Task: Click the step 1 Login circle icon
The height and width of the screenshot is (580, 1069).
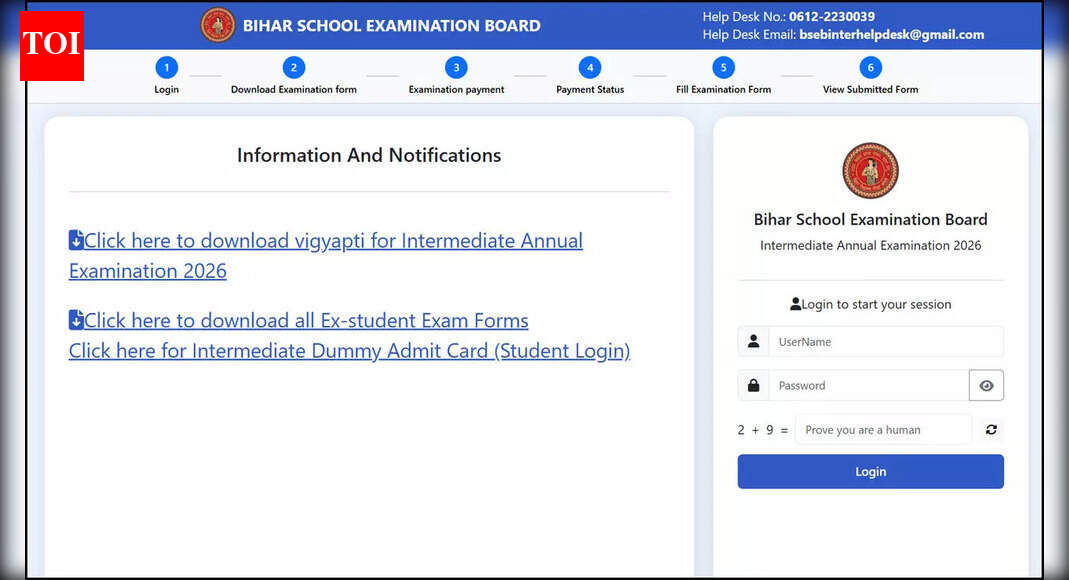Action: (x=166, y=66)
